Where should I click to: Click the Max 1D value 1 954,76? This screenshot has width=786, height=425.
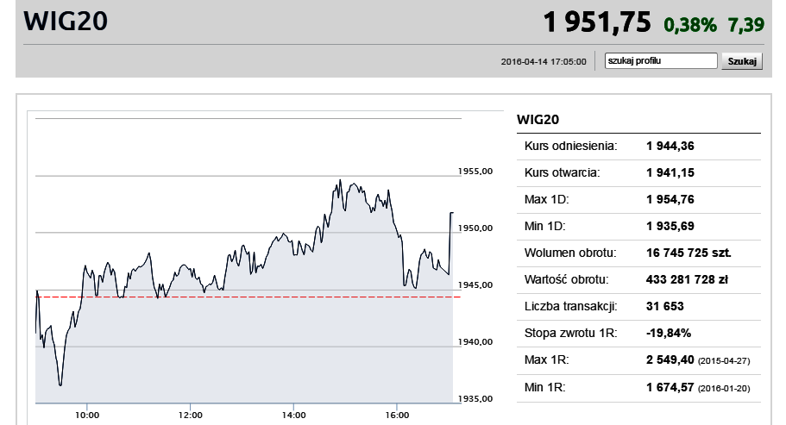[x=670, y=199]
